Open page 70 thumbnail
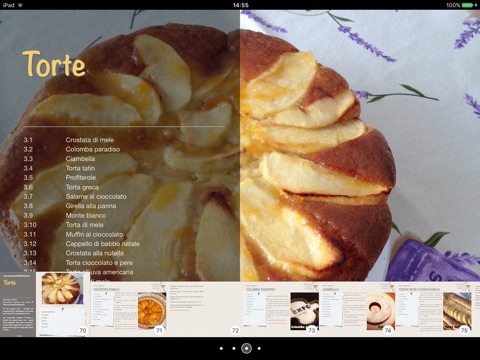Viewport: 480px width, 360px height. [x=63, y=305]
